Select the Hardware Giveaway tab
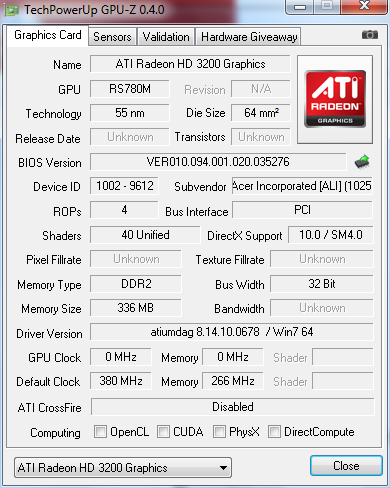Image resolution: width=390 pixels, height=488 pixels. point(249,37)
